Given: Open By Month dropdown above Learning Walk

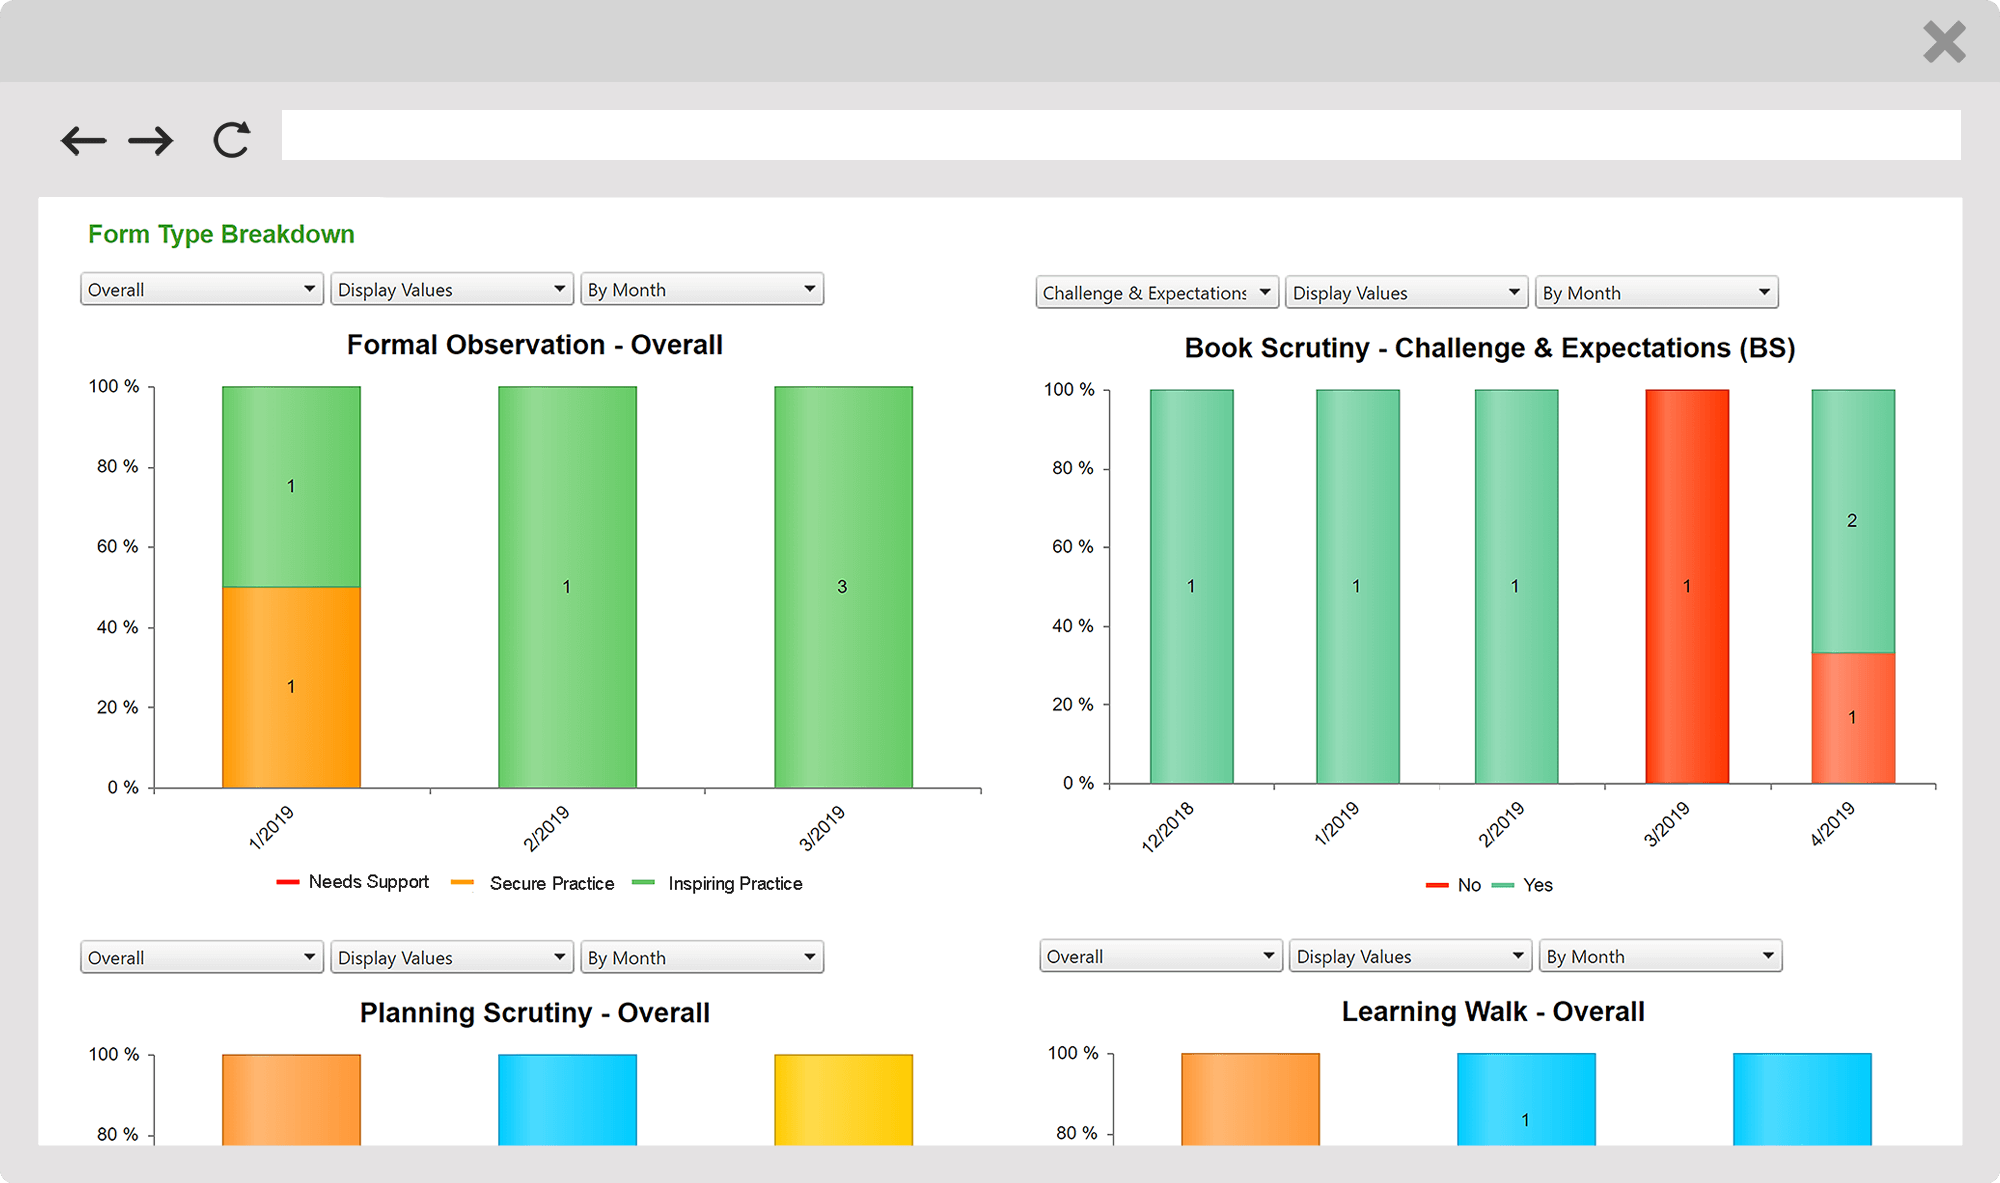Looking at the screenshot, I should (1661, 956).
